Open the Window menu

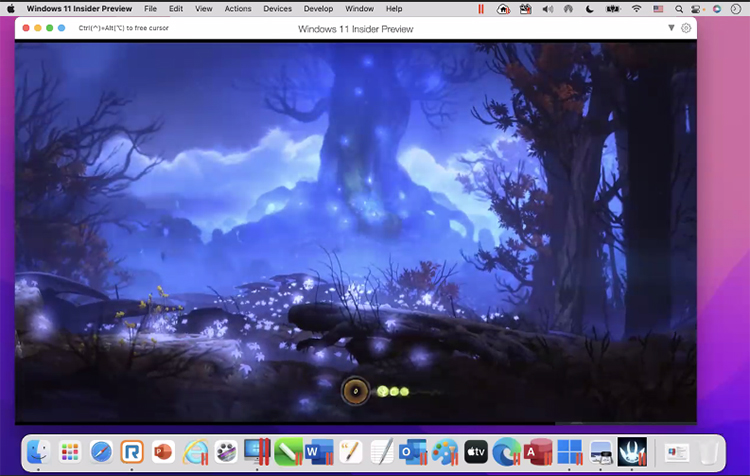[x=360, y=9]
